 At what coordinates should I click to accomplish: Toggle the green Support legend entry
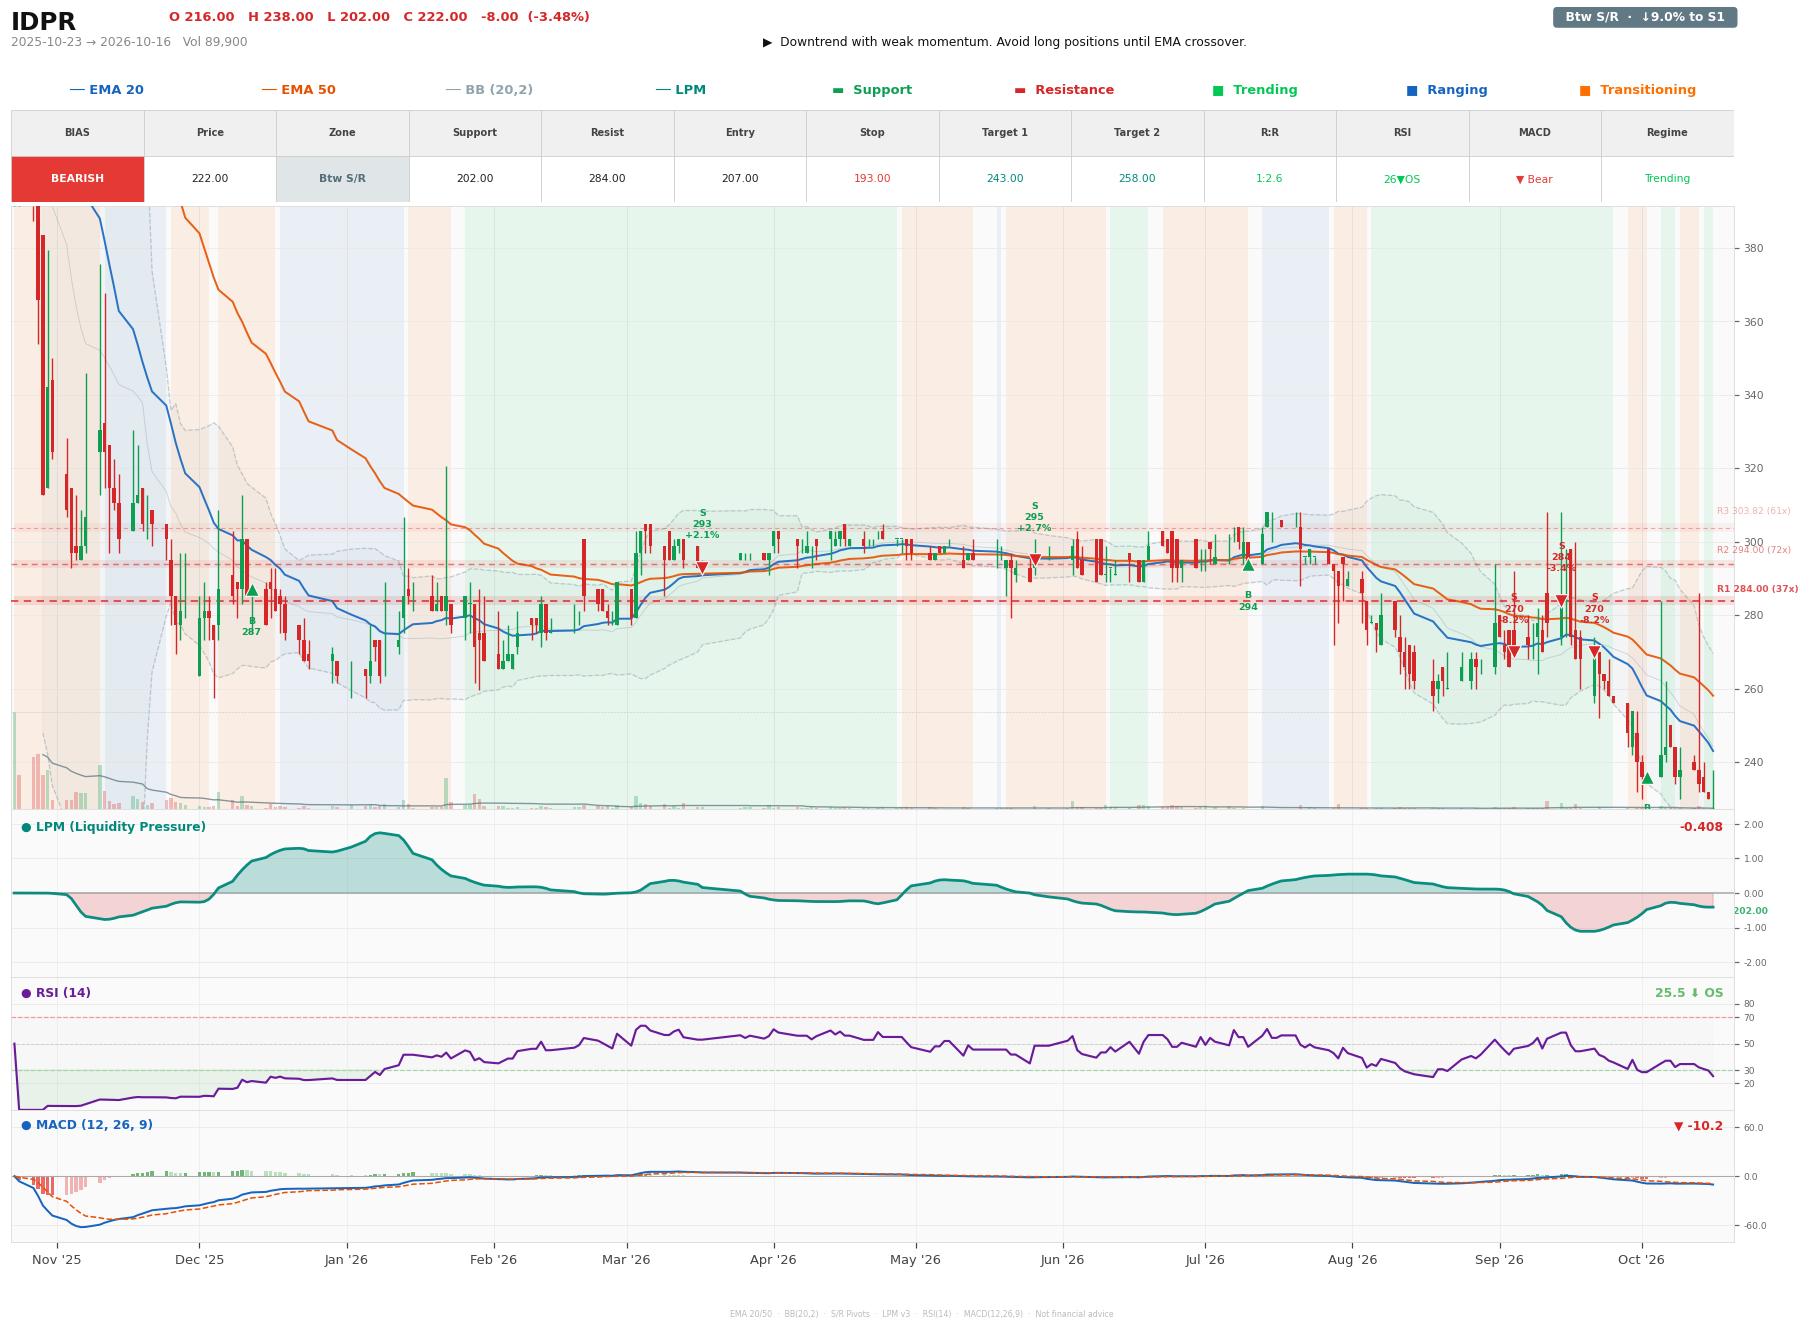click(872, 90)
